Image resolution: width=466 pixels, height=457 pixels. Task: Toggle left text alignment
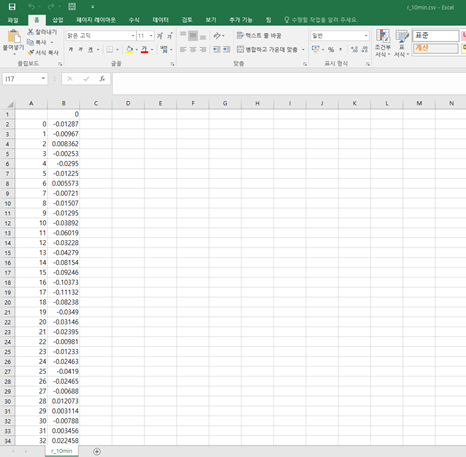pyautogui.click(x=183, y=49)
